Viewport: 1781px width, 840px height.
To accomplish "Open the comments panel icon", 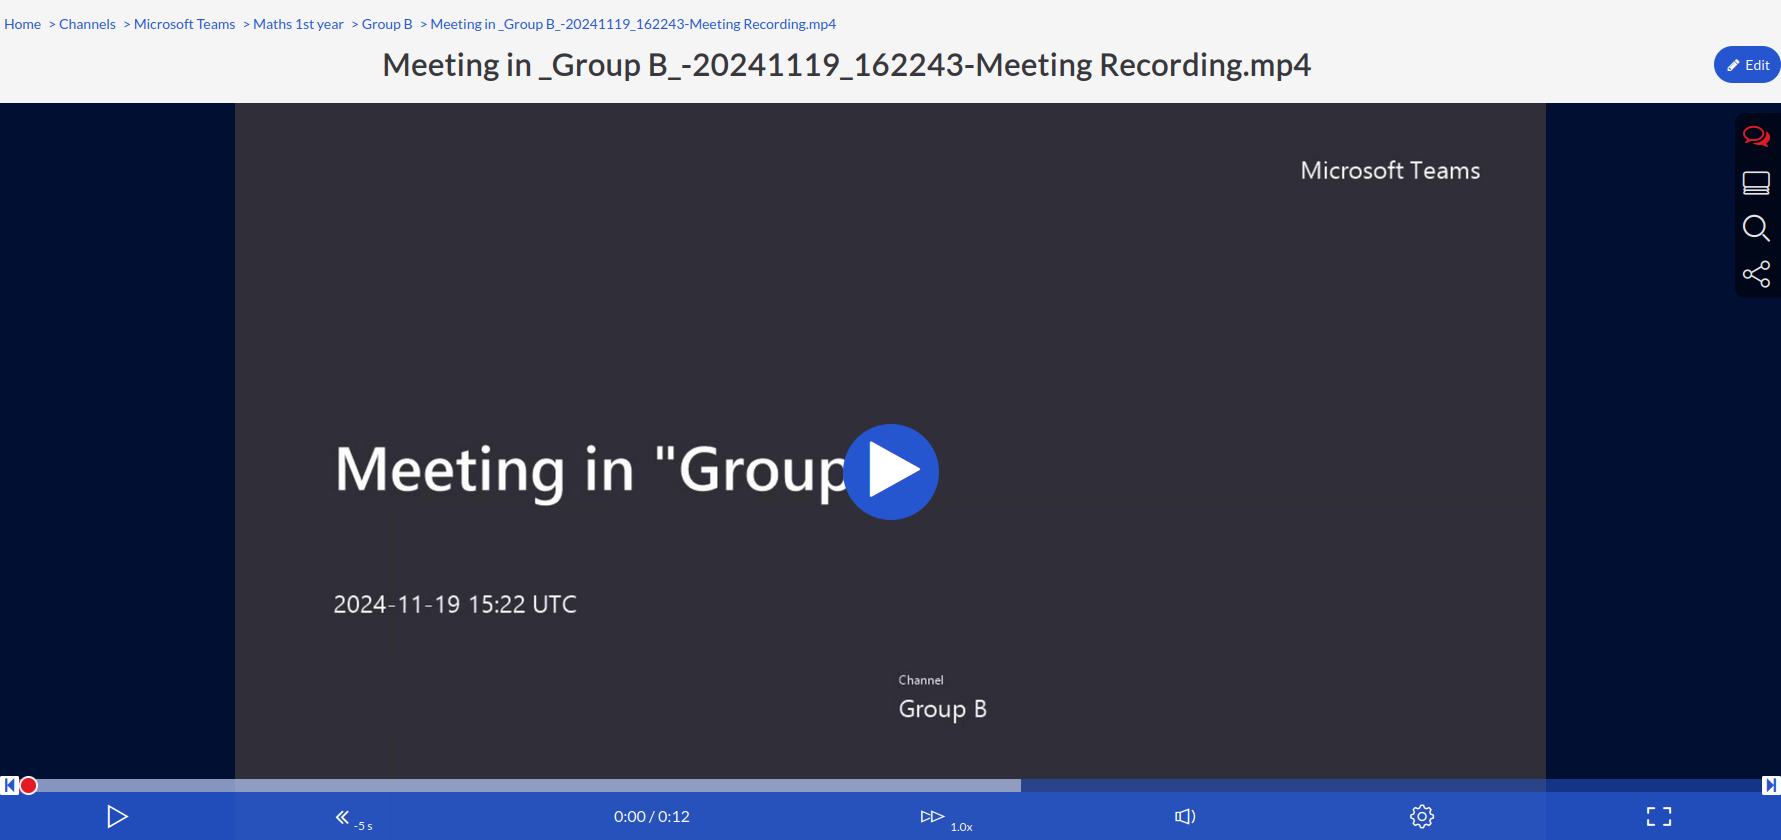I will pyautogui.click(x=1756, y=136).
